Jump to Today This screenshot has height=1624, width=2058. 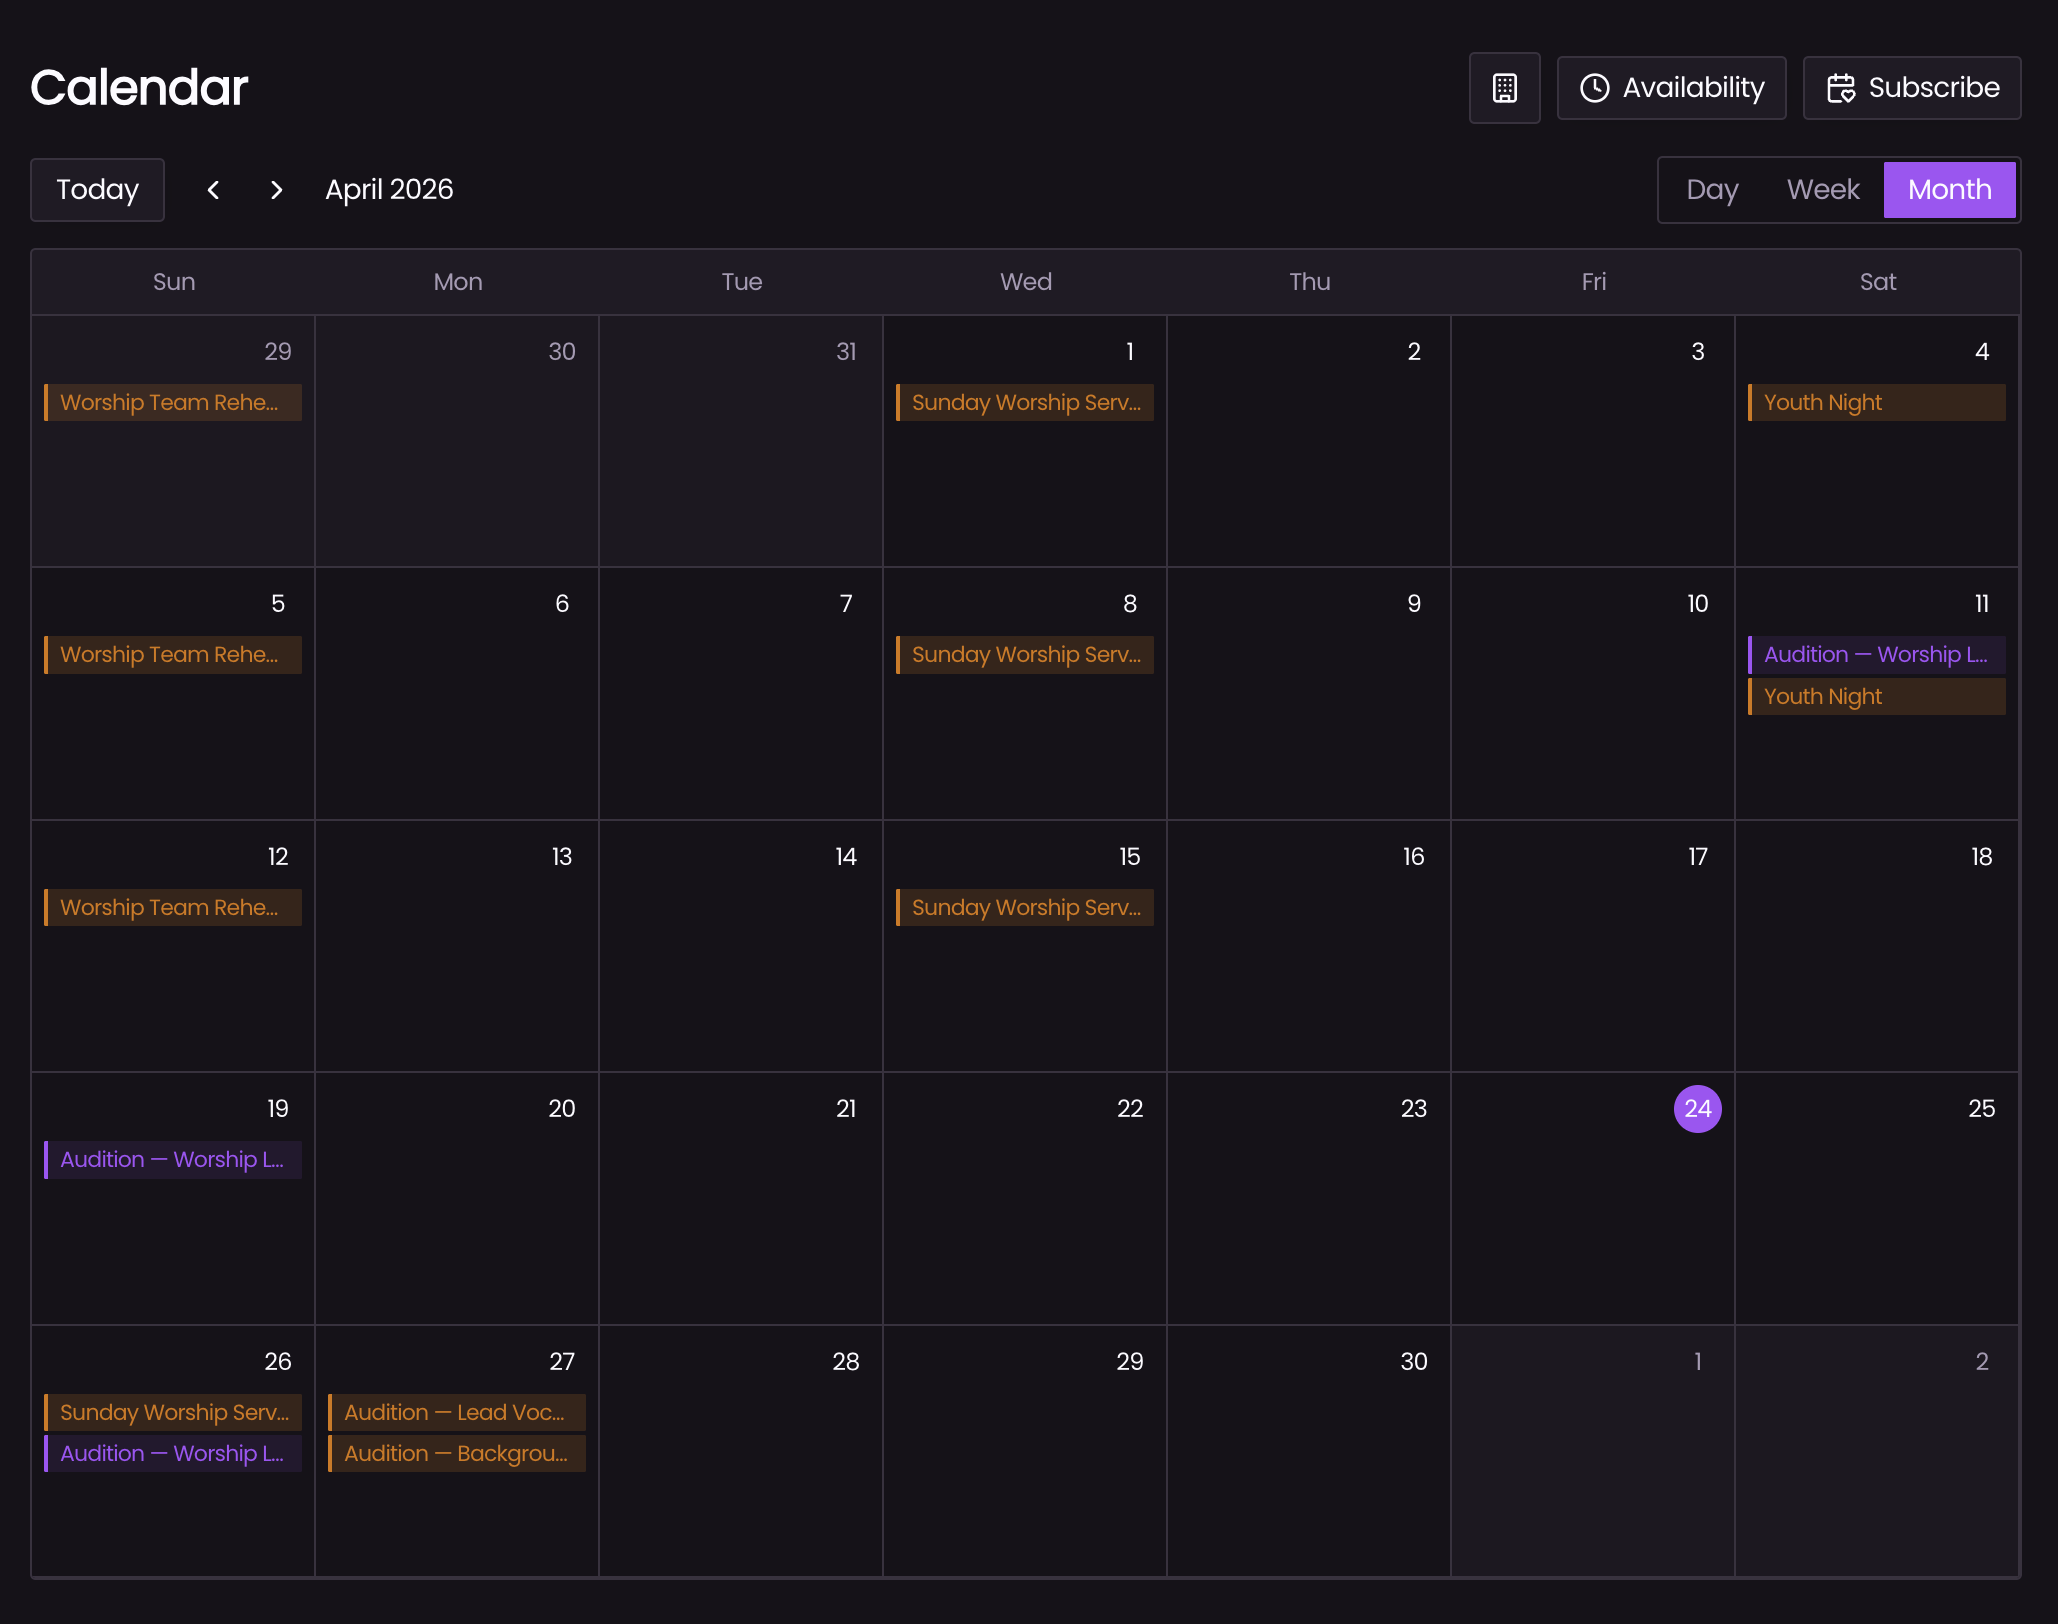[97, 190]
